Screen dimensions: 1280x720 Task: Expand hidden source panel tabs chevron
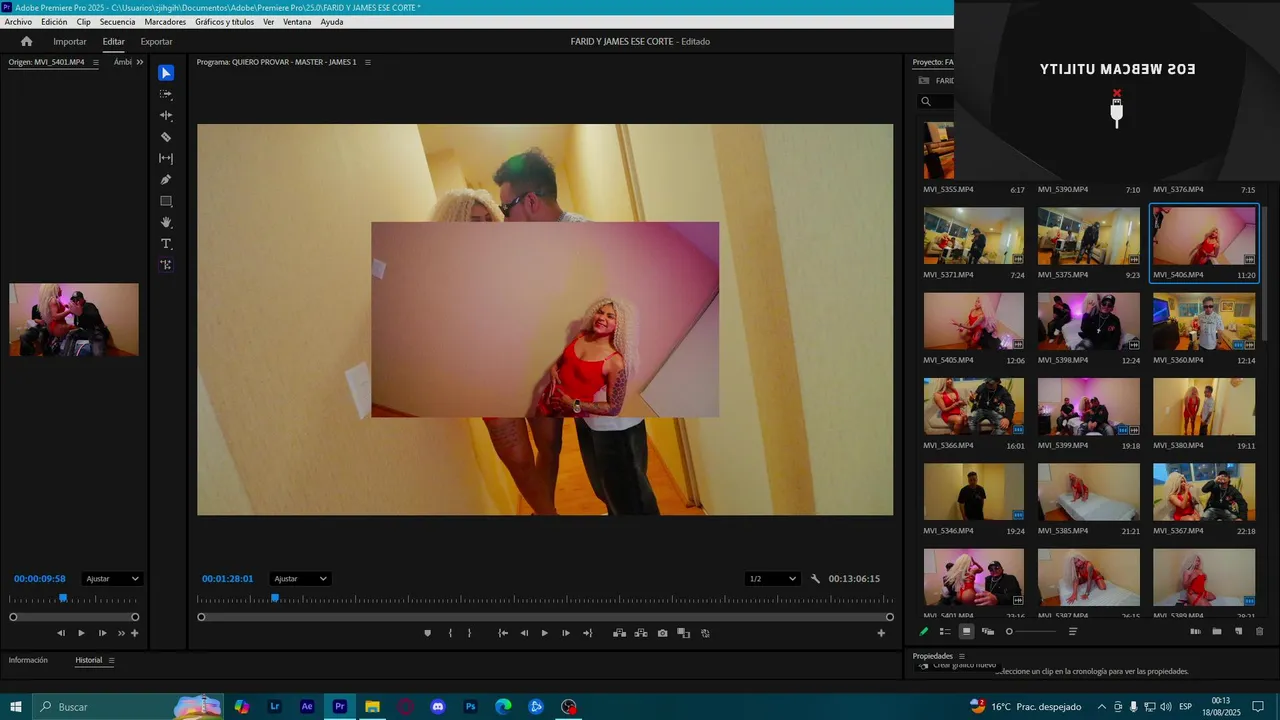pos(139,62)
